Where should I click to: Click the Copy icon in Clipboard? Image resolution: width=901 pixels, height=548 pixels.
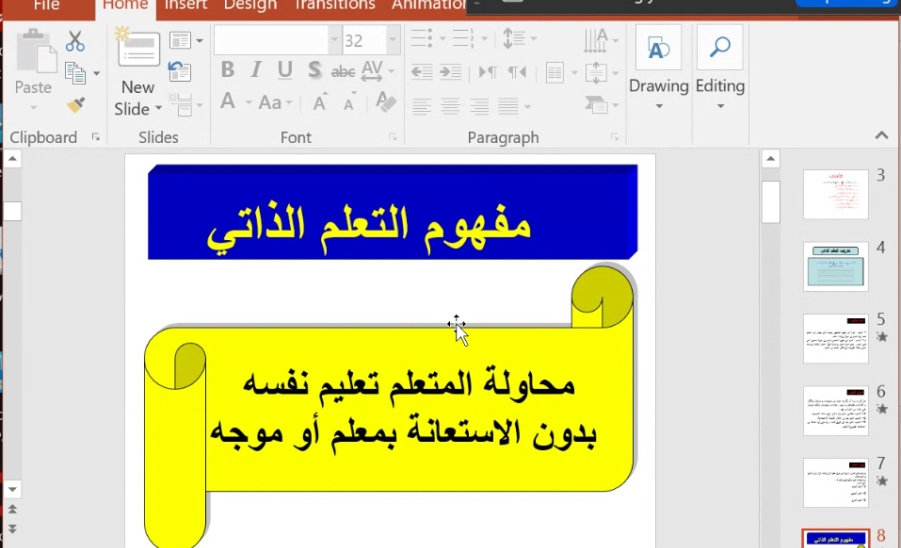click(x=75, y=73)
